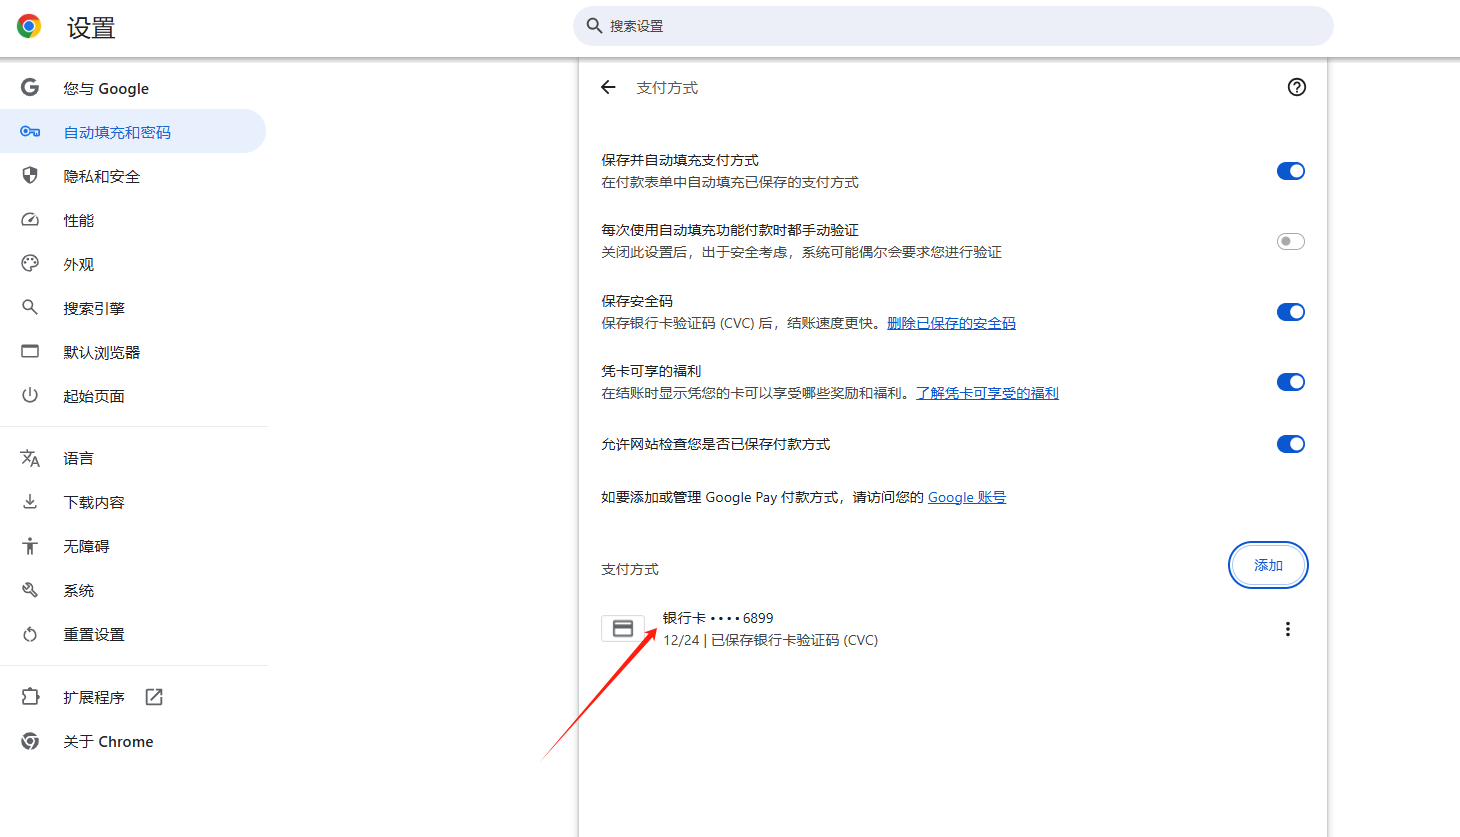This screenshot has width=1460, height=837.
Task: Toggle 凭卡可享的福利 switch
Action: (1291, 382)
